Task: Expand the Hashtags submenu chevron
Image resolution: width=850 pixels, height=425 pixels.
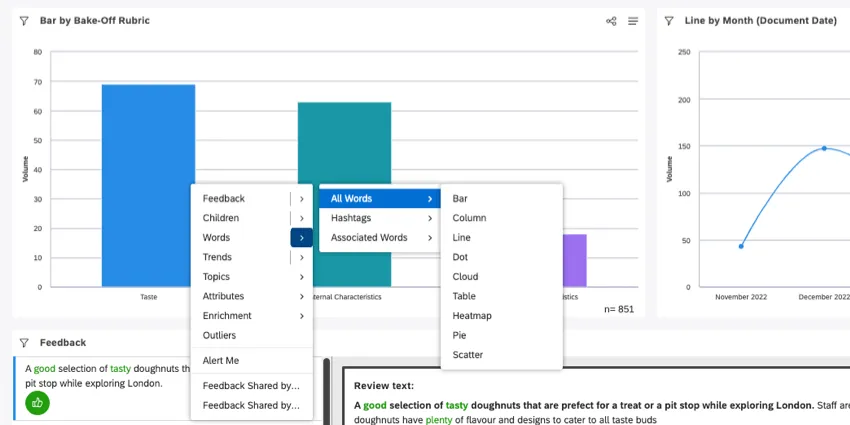Action: [430, 218]
